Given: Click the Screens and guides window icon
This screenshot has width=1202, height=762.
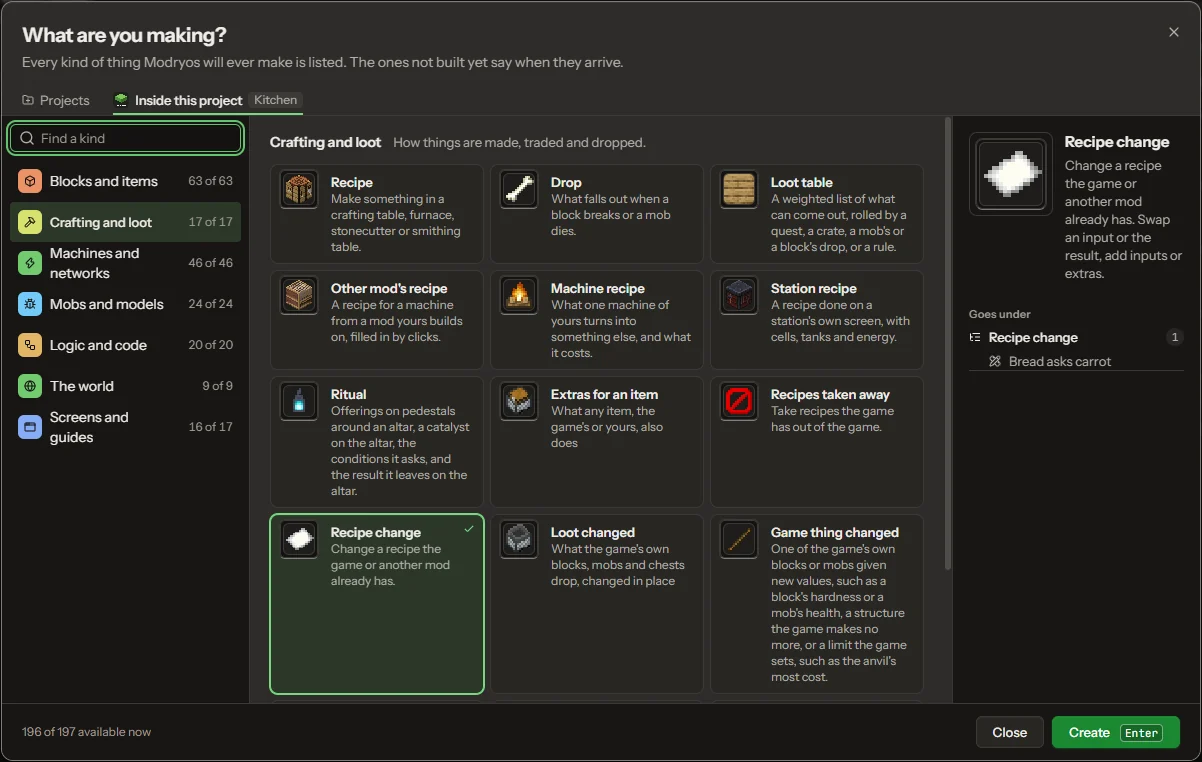Looking at the screenshot, I should [x=30, y=427].
